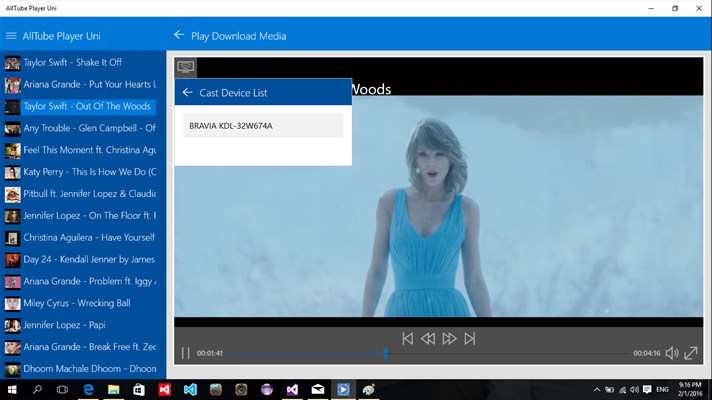The image size is (712, 400).
Task: Play Taylor Swift - Shake It Off
Action: [x=80, y=63]
